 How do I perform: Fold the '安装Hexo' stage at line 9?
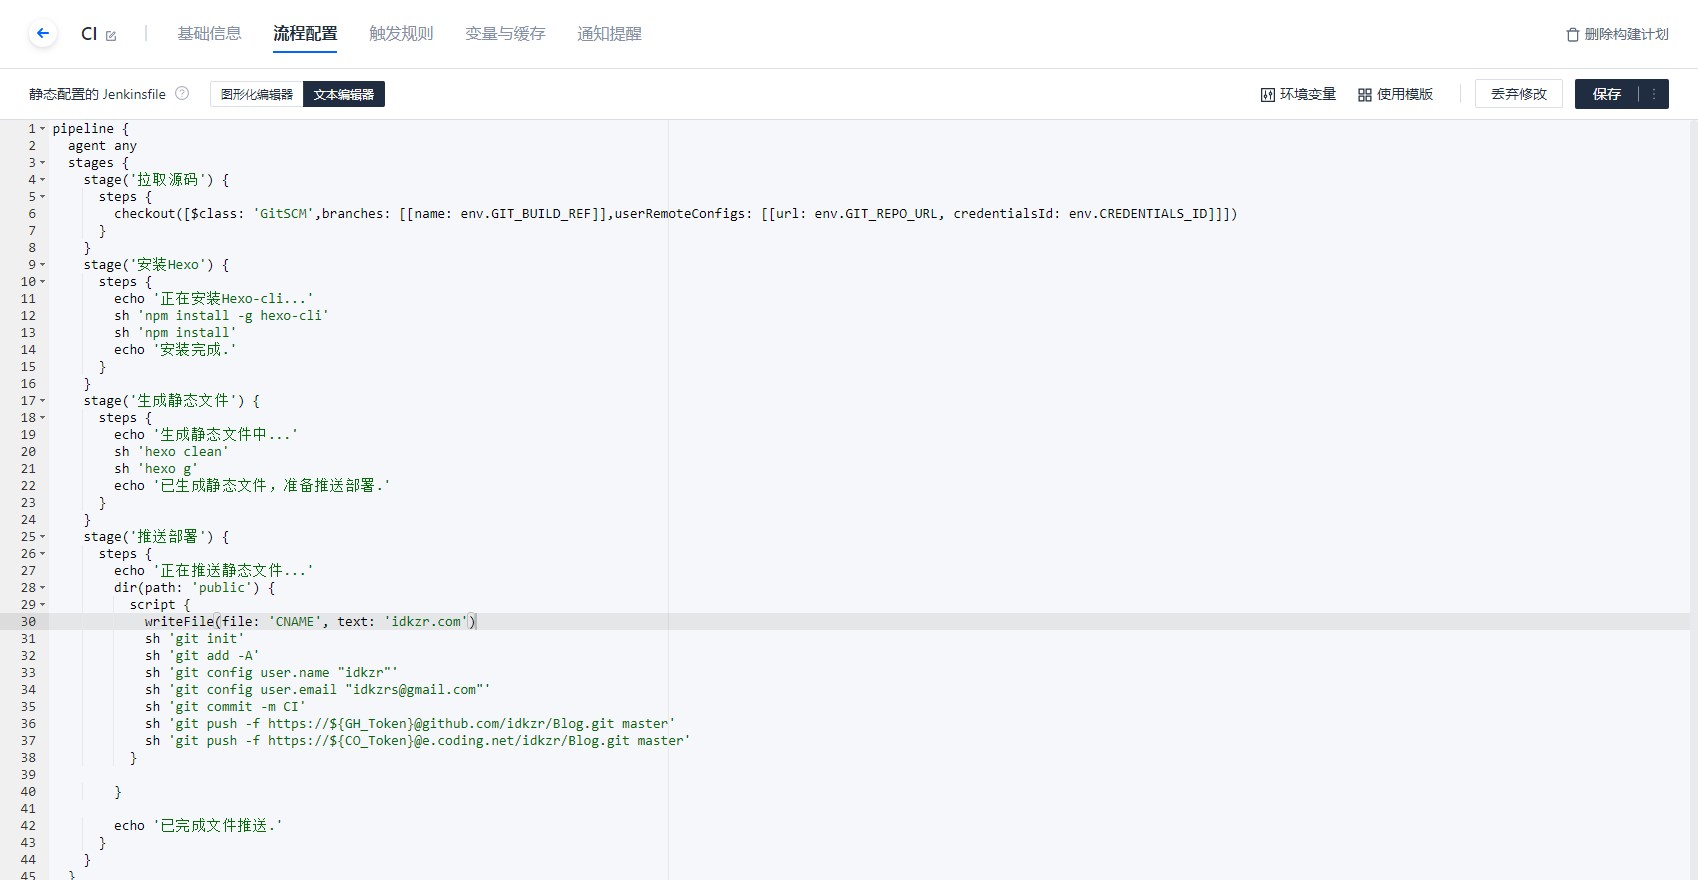pyautogui.click(x=43, y=265)
